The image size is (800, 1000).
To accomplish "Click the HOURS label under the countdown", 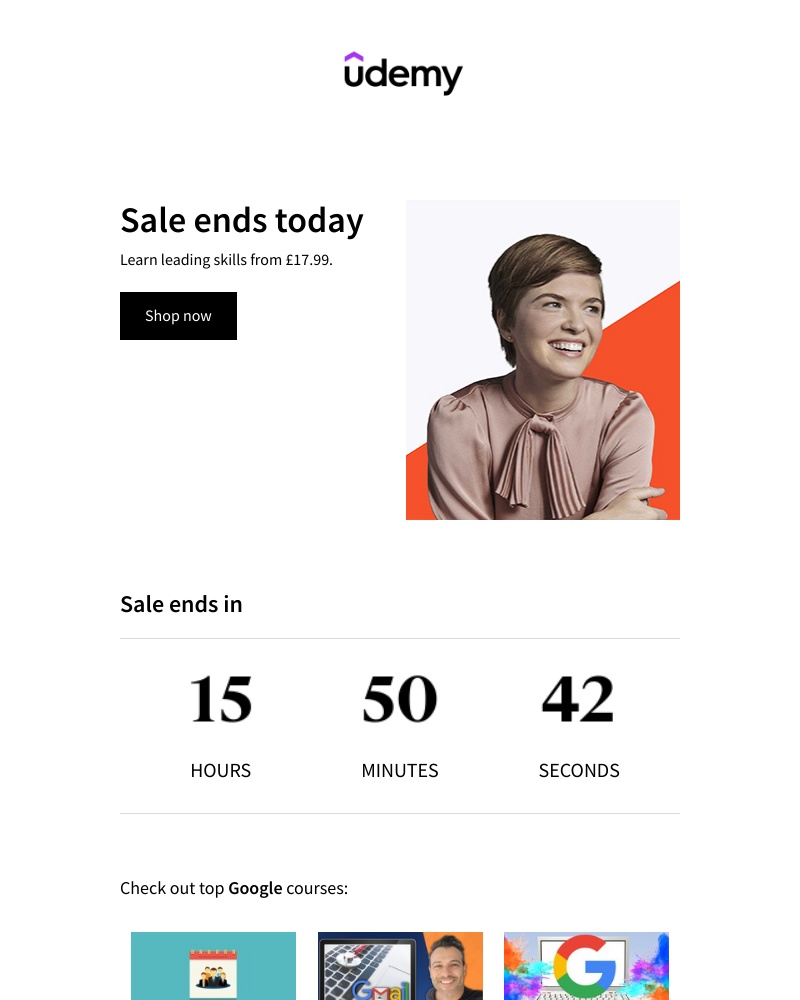I will 220,770.
